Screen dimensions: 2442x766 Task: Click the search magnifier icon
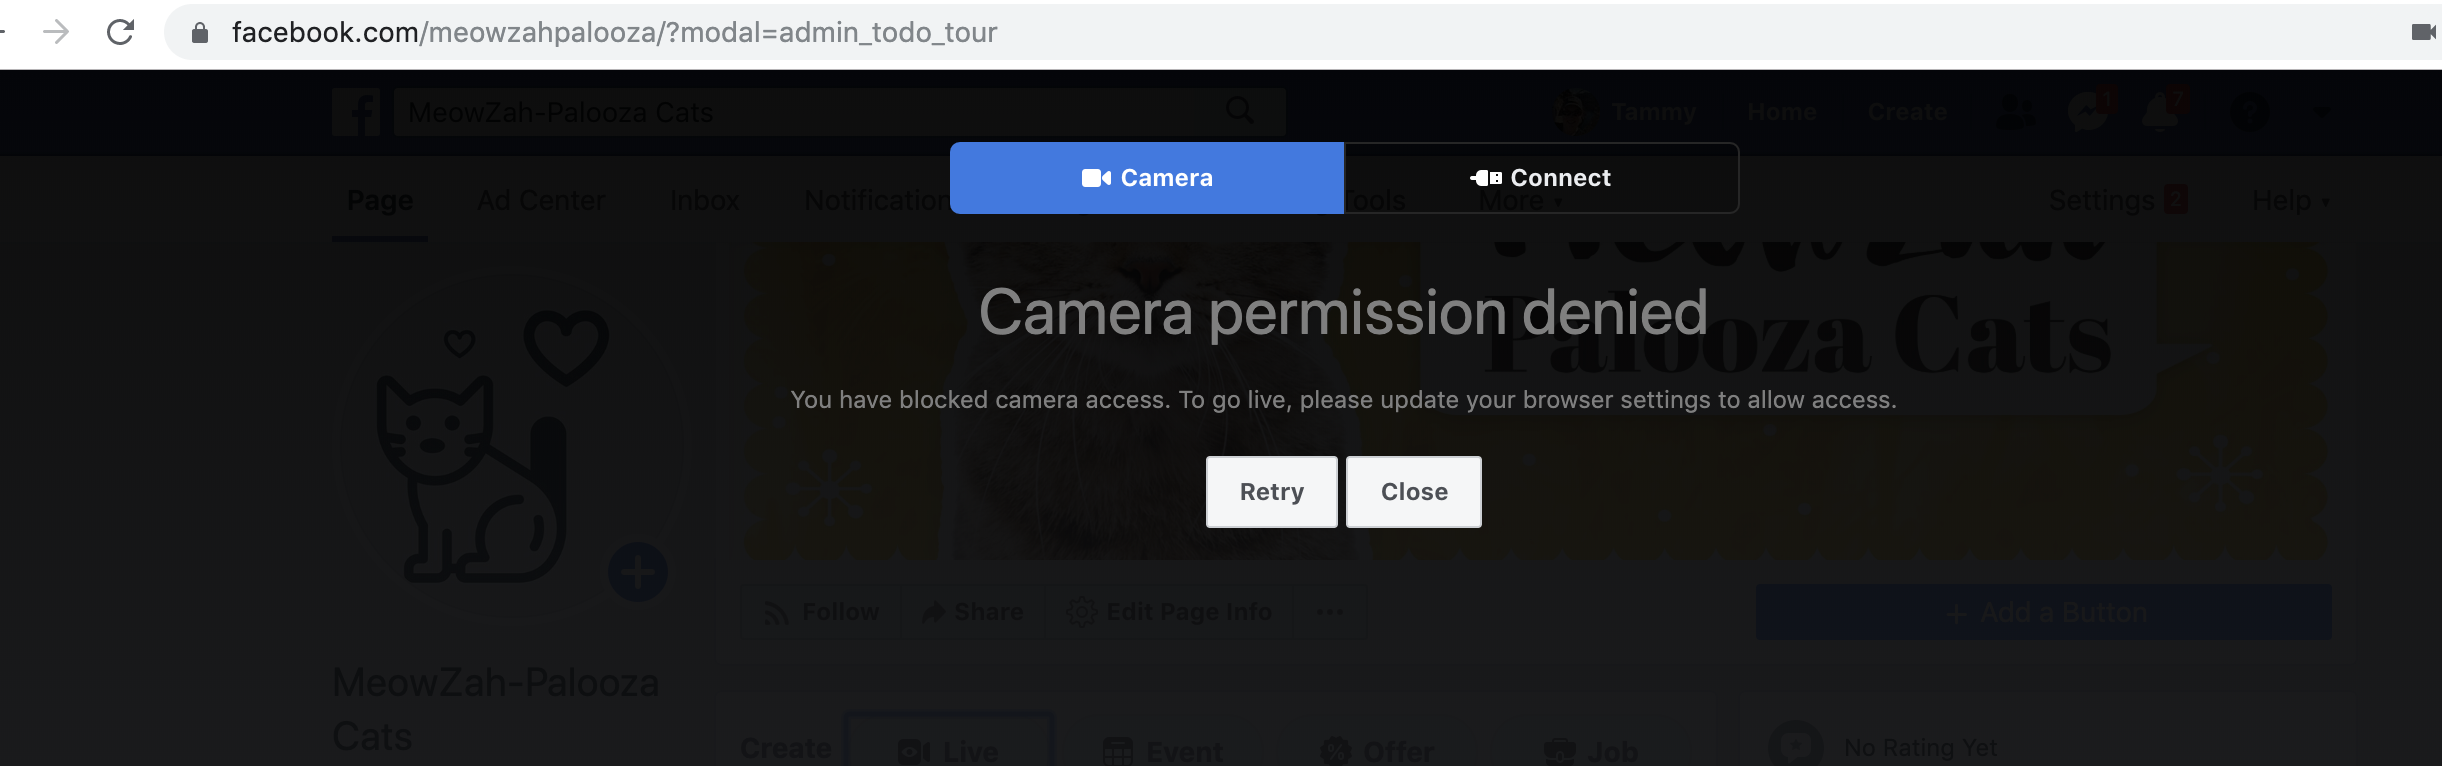1239,111
